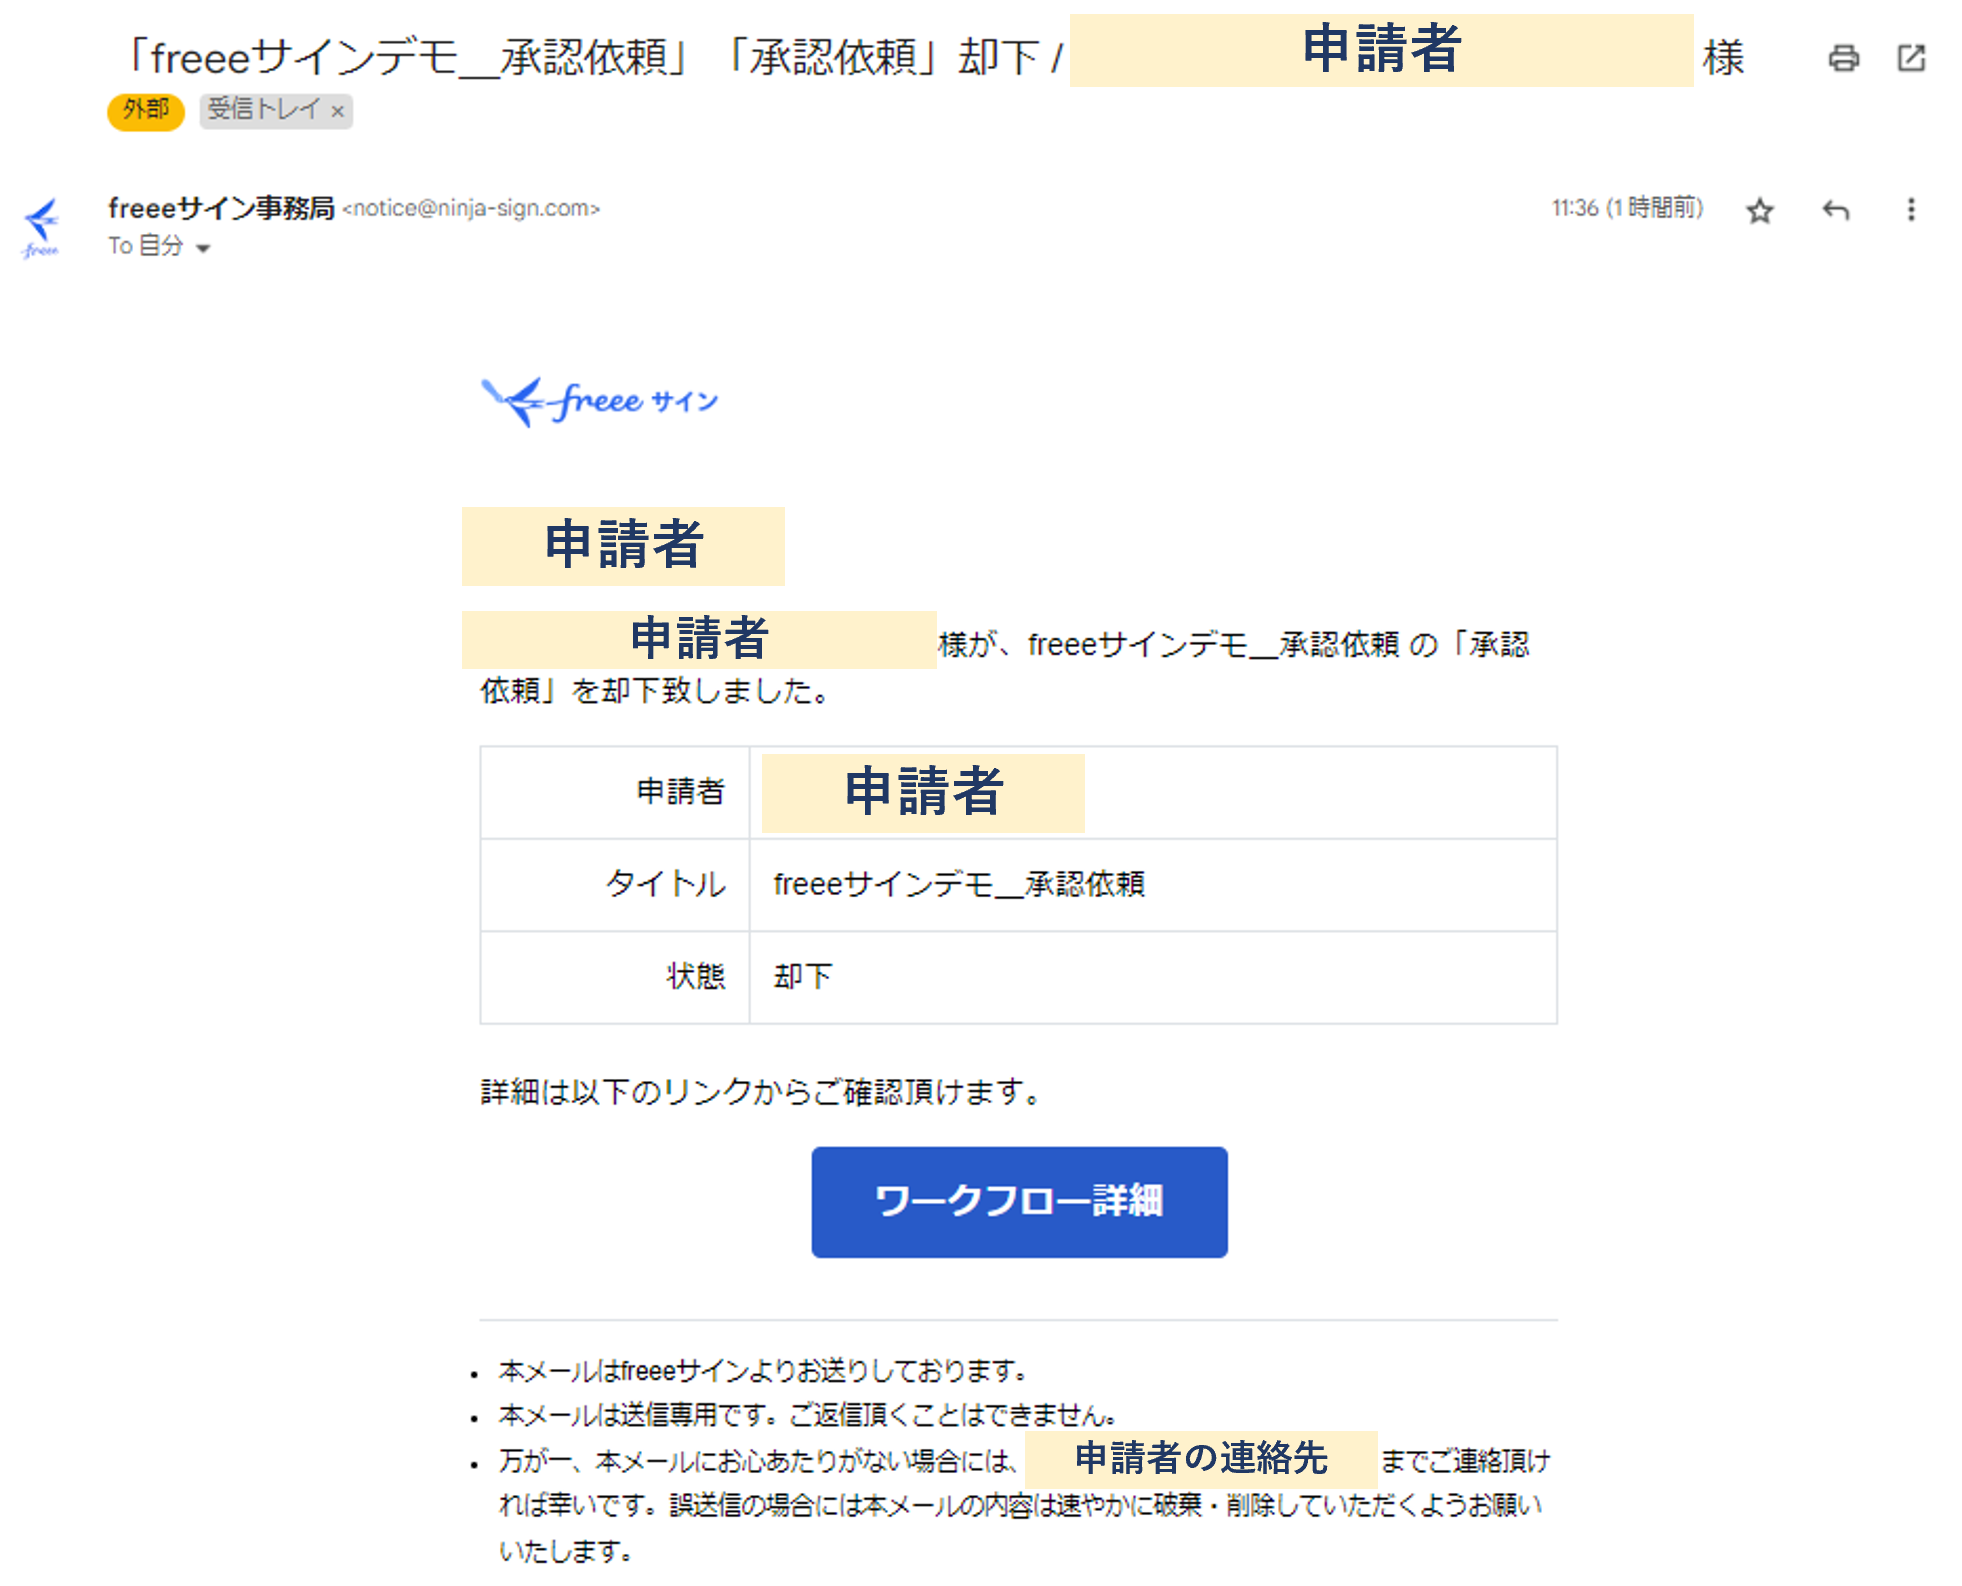Open the three-dot more options menu

click(x=1911, y=210)
